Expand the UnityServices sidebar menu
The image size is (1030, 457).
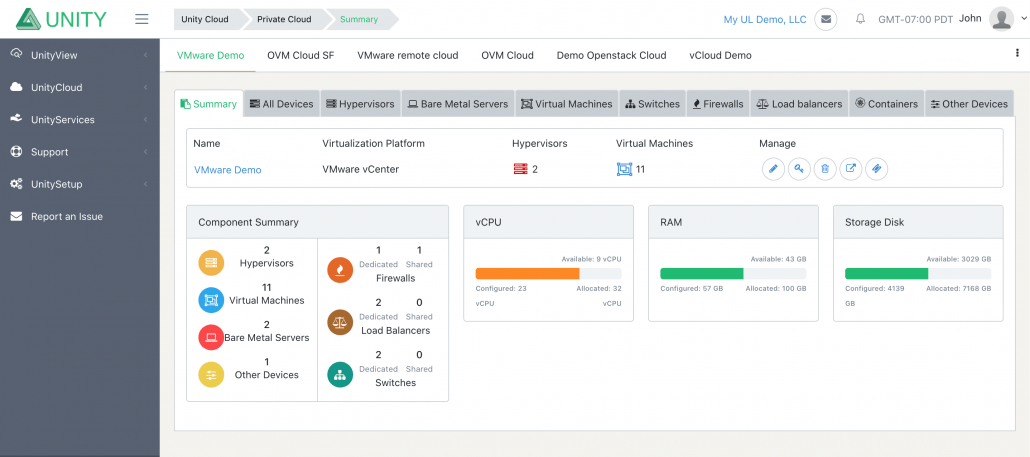[x=80, y=120]
